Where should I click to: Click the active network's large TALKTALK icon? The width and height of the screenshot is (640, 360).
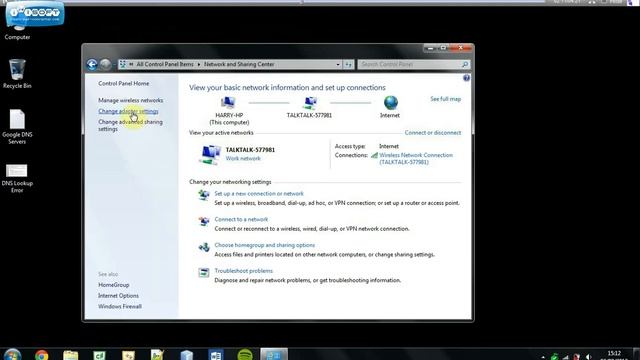click(x=210, y=155)
